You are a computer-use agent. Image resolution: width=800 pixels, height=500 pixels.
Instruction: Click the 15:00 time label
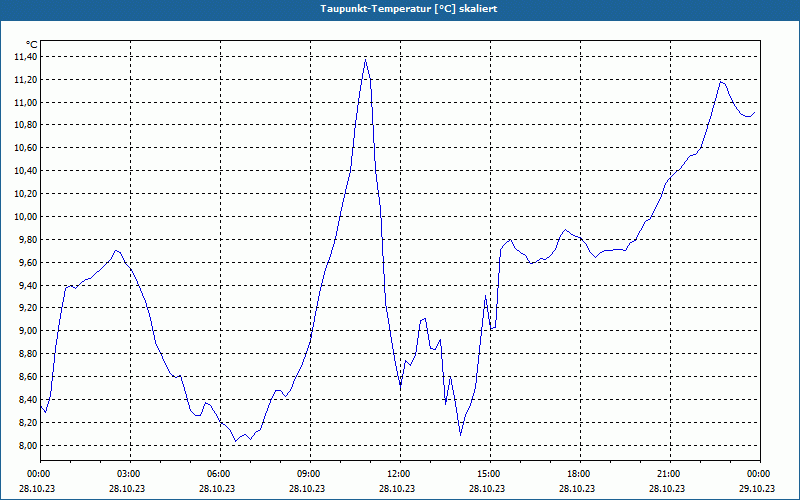pos(488,474)
